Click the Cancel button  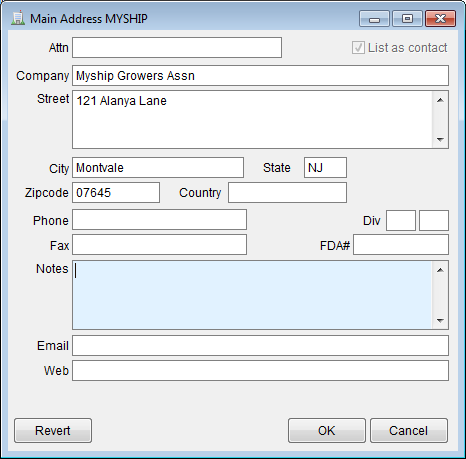[x=409, y=431]
